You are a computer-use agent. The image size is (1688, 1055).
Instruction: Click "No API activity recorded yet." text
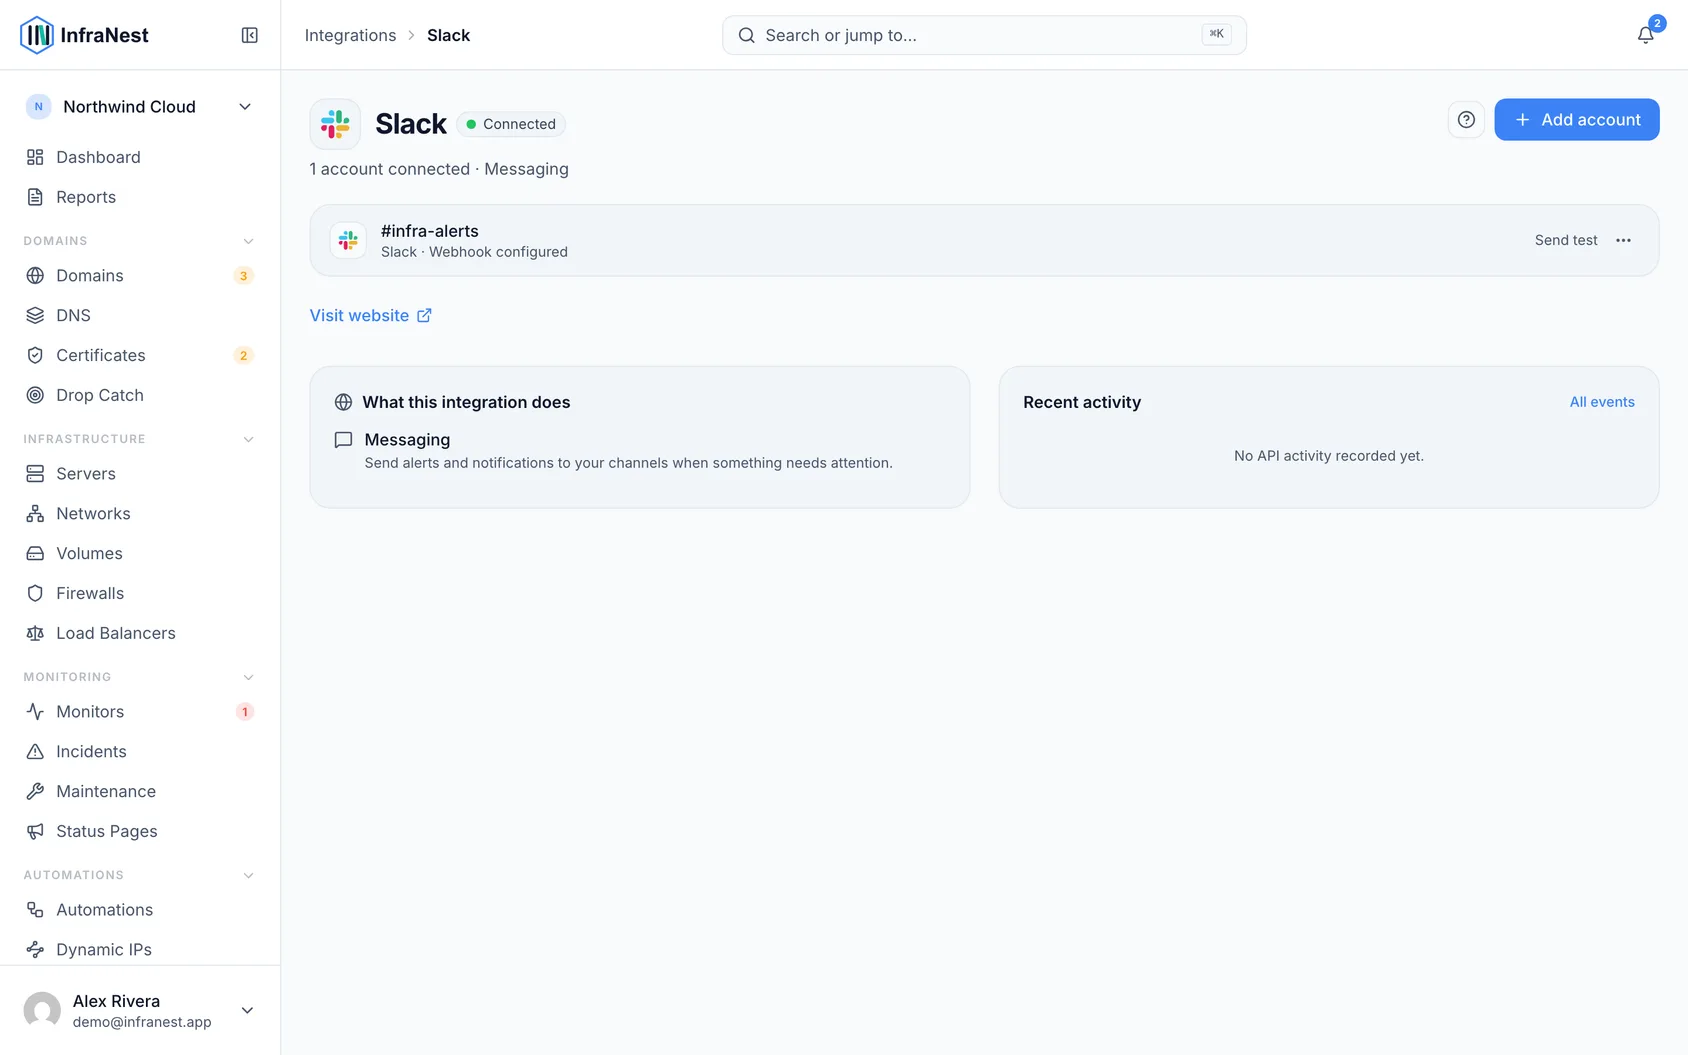[1329, 456]
